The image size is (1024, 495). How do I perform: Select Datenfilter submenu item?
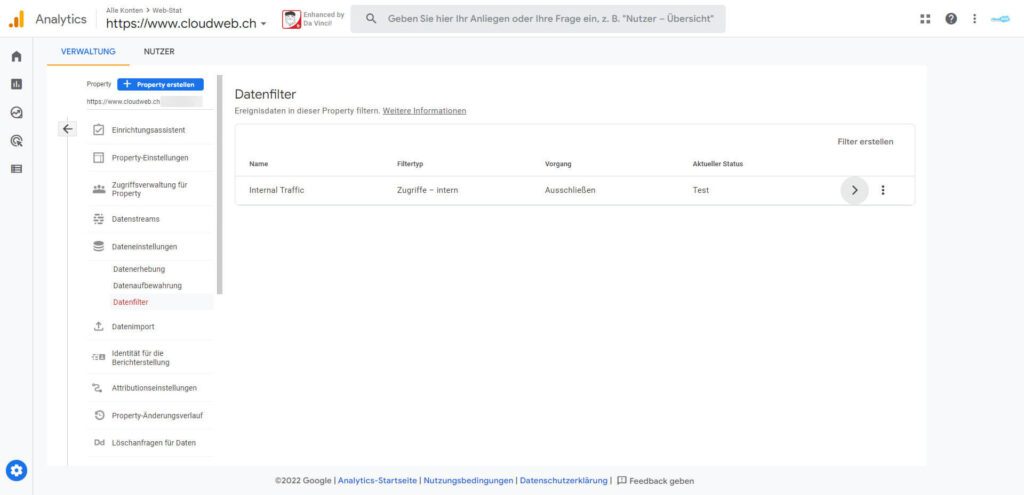point(131,302)
